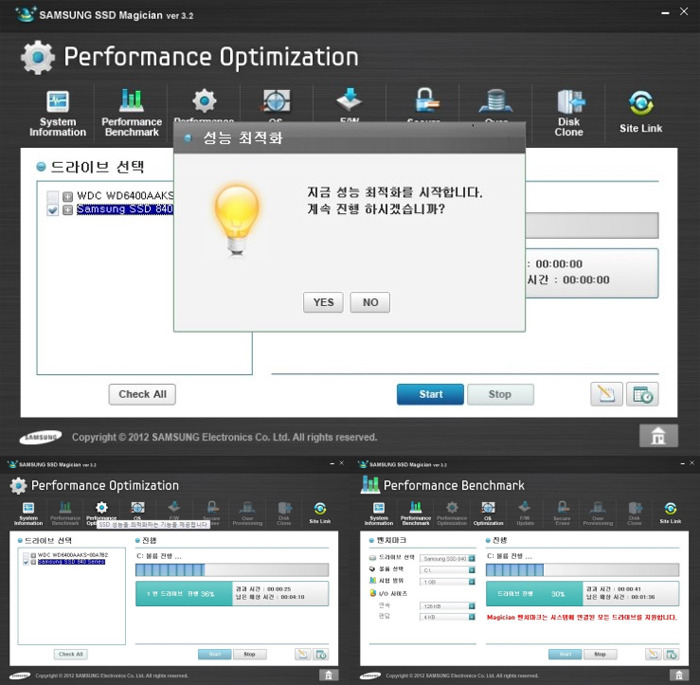Expand the Samsung SSD 840 node in large window

[x=67, y=209]
